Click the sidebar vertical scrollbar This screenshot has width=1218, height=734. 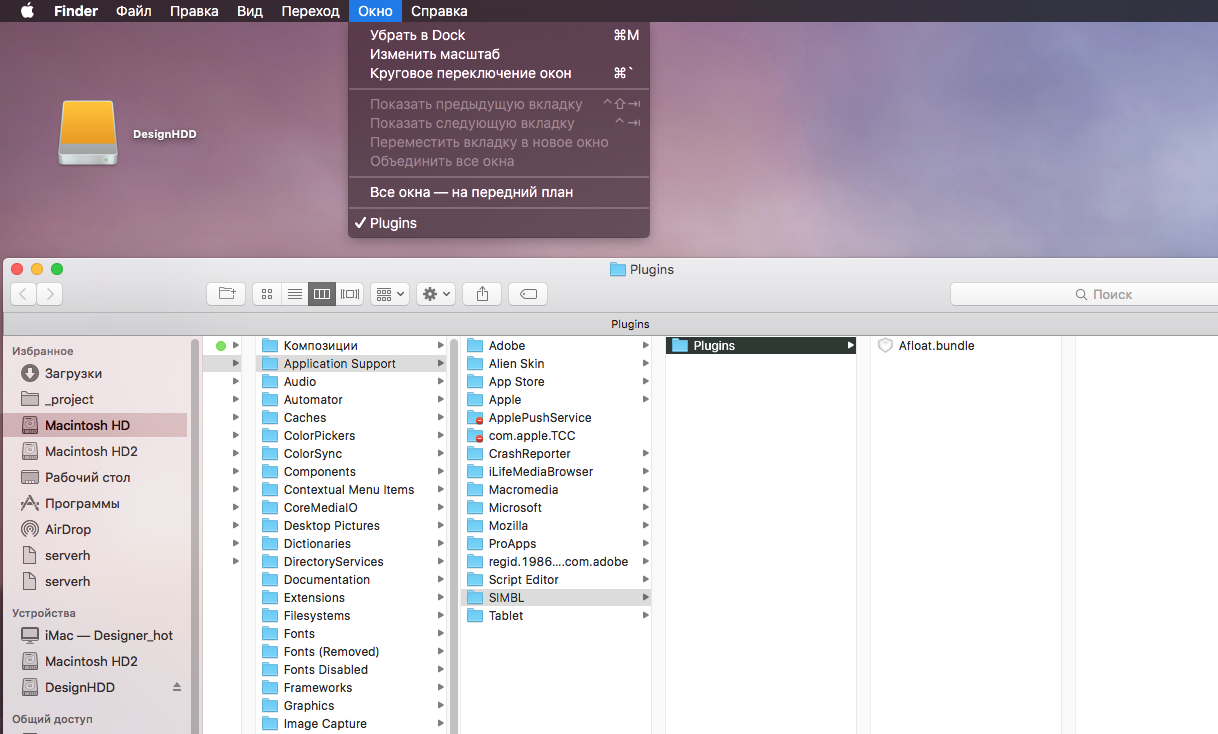coord(195,535)
